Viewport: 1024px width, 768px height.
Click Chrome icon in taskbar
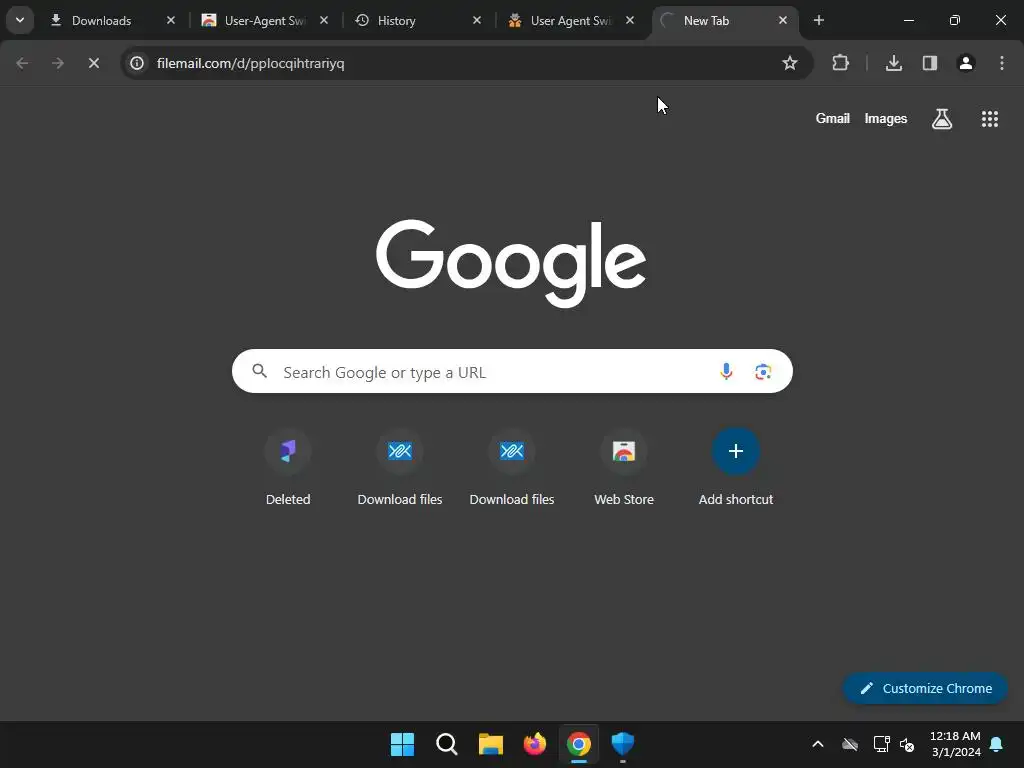579,744
